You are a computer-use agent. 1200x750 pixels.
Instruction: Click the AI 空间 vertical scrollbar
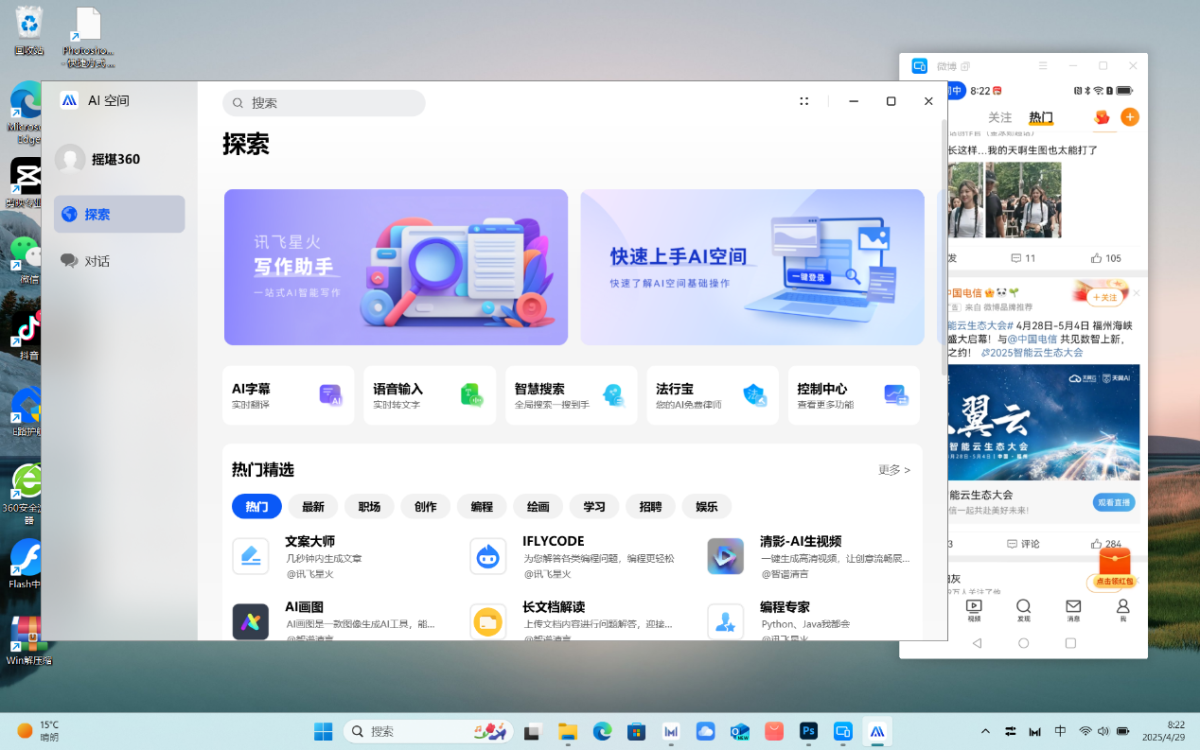pyautogui.click(x=943, y=250)
